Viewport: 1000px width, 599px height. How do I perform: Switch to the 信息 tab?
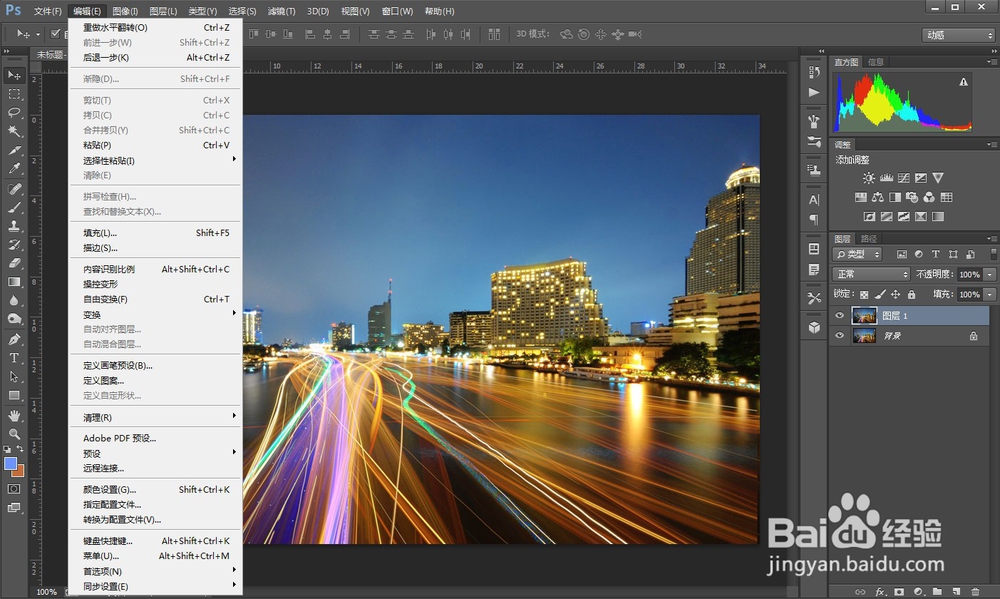tap(876, 62)
